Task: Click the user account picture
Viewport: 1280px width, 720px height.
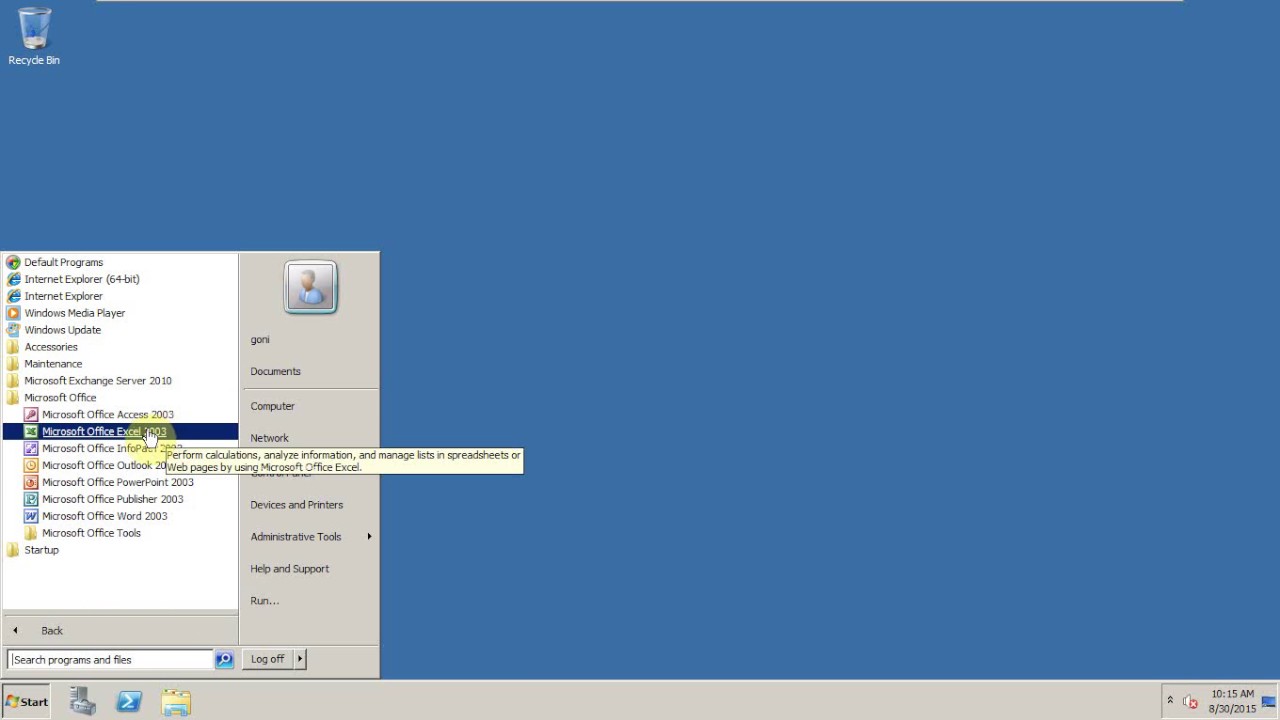Action: click(x=311, y=287)
